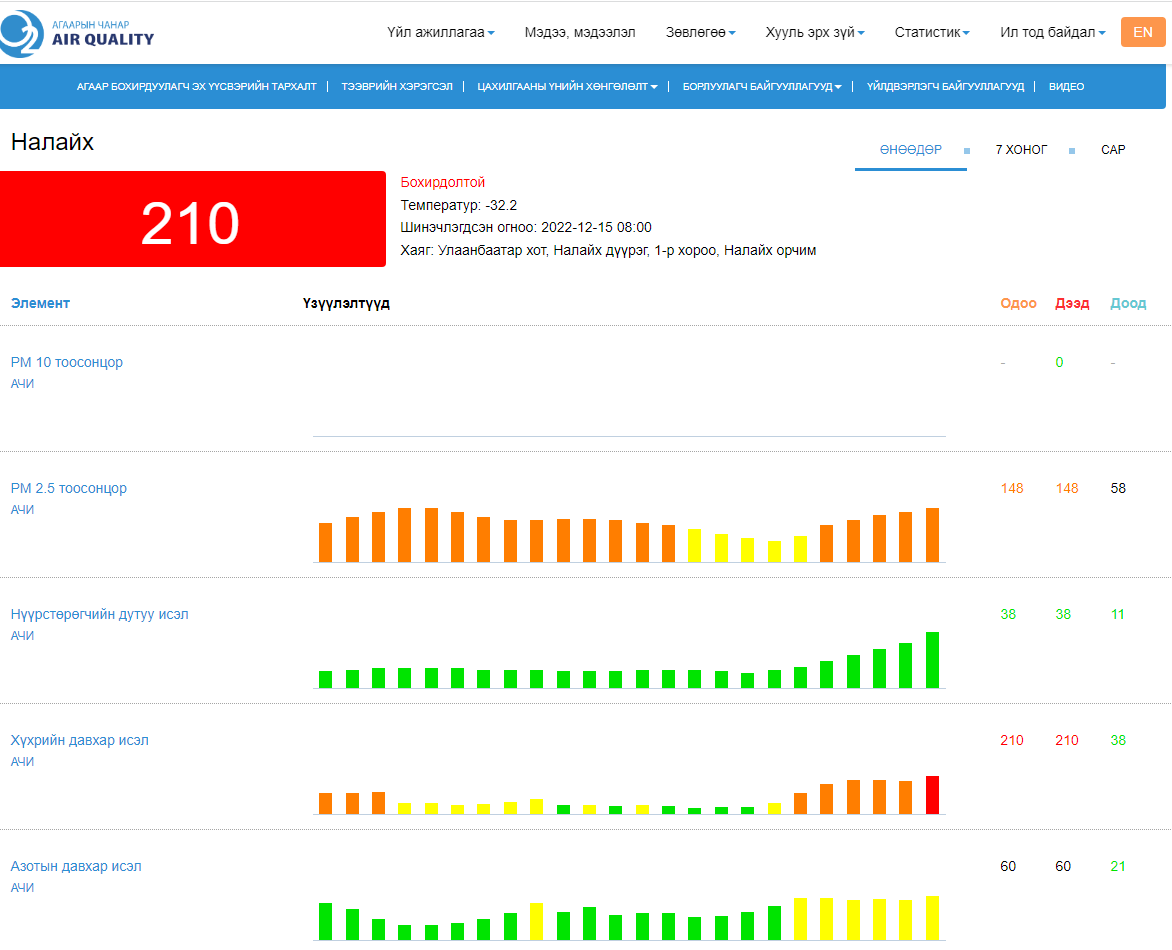Switch to the 7 хоног tab

coord(1021,150)
